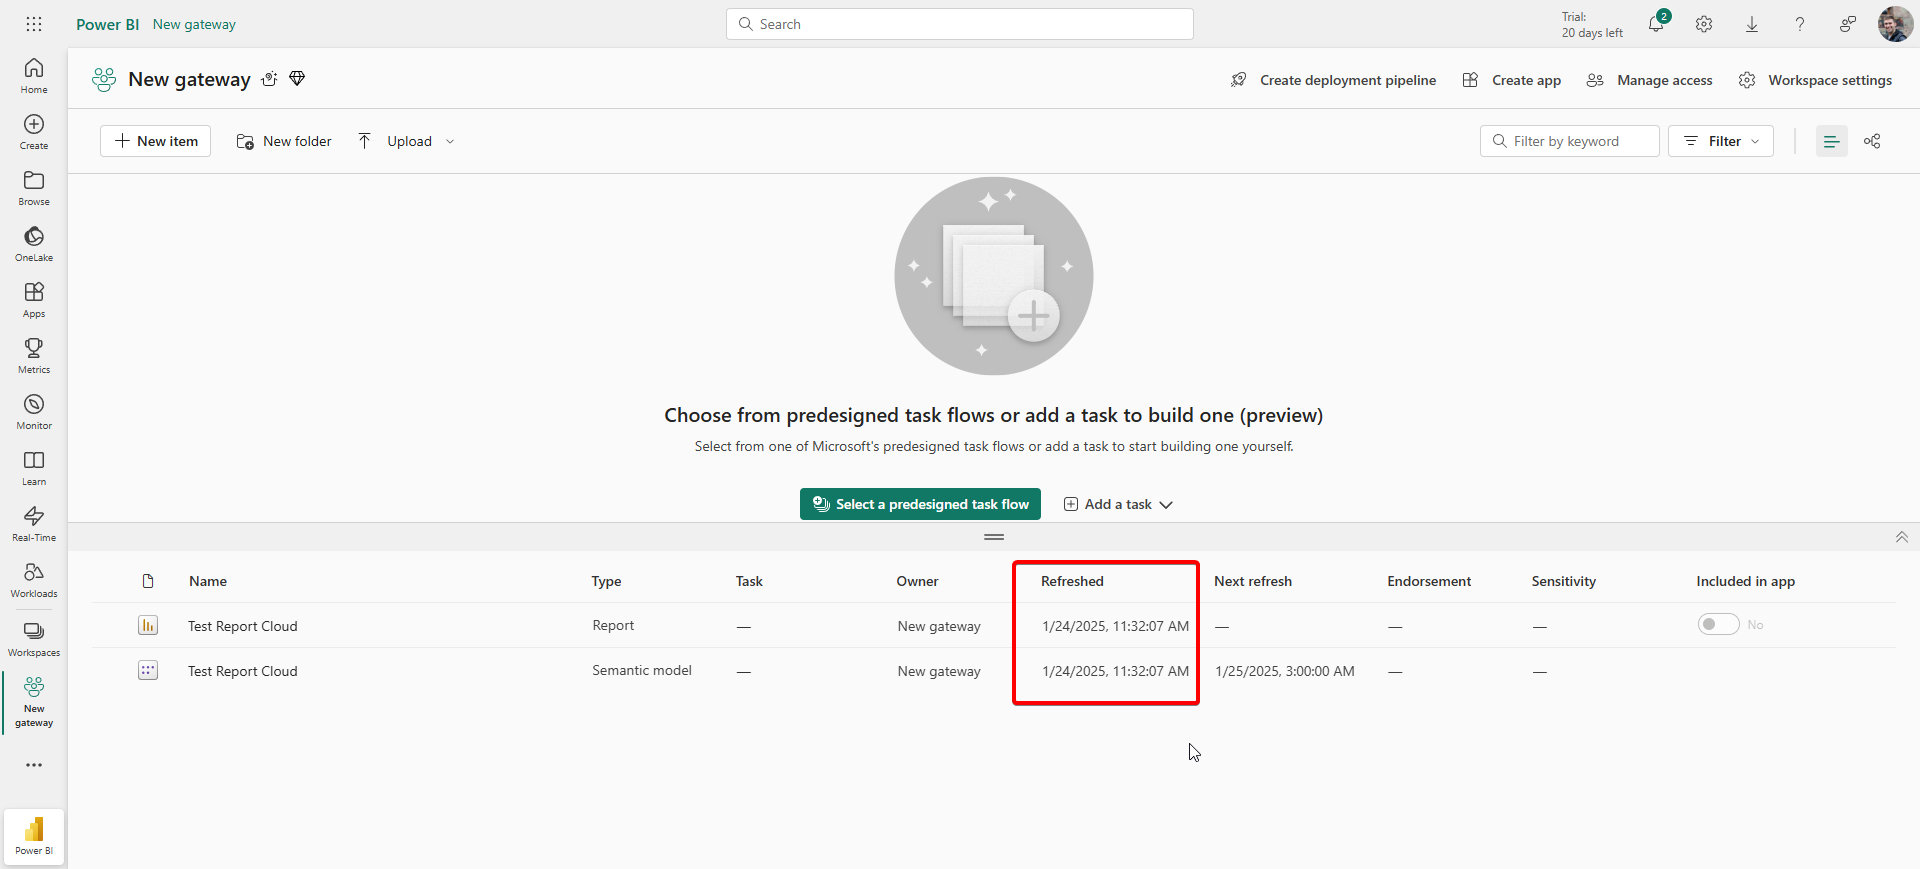Click the Trial 20 days left indicator
Viewport: 1920px width, 869px height.
pyautogui.click(x=1592, y=25)
